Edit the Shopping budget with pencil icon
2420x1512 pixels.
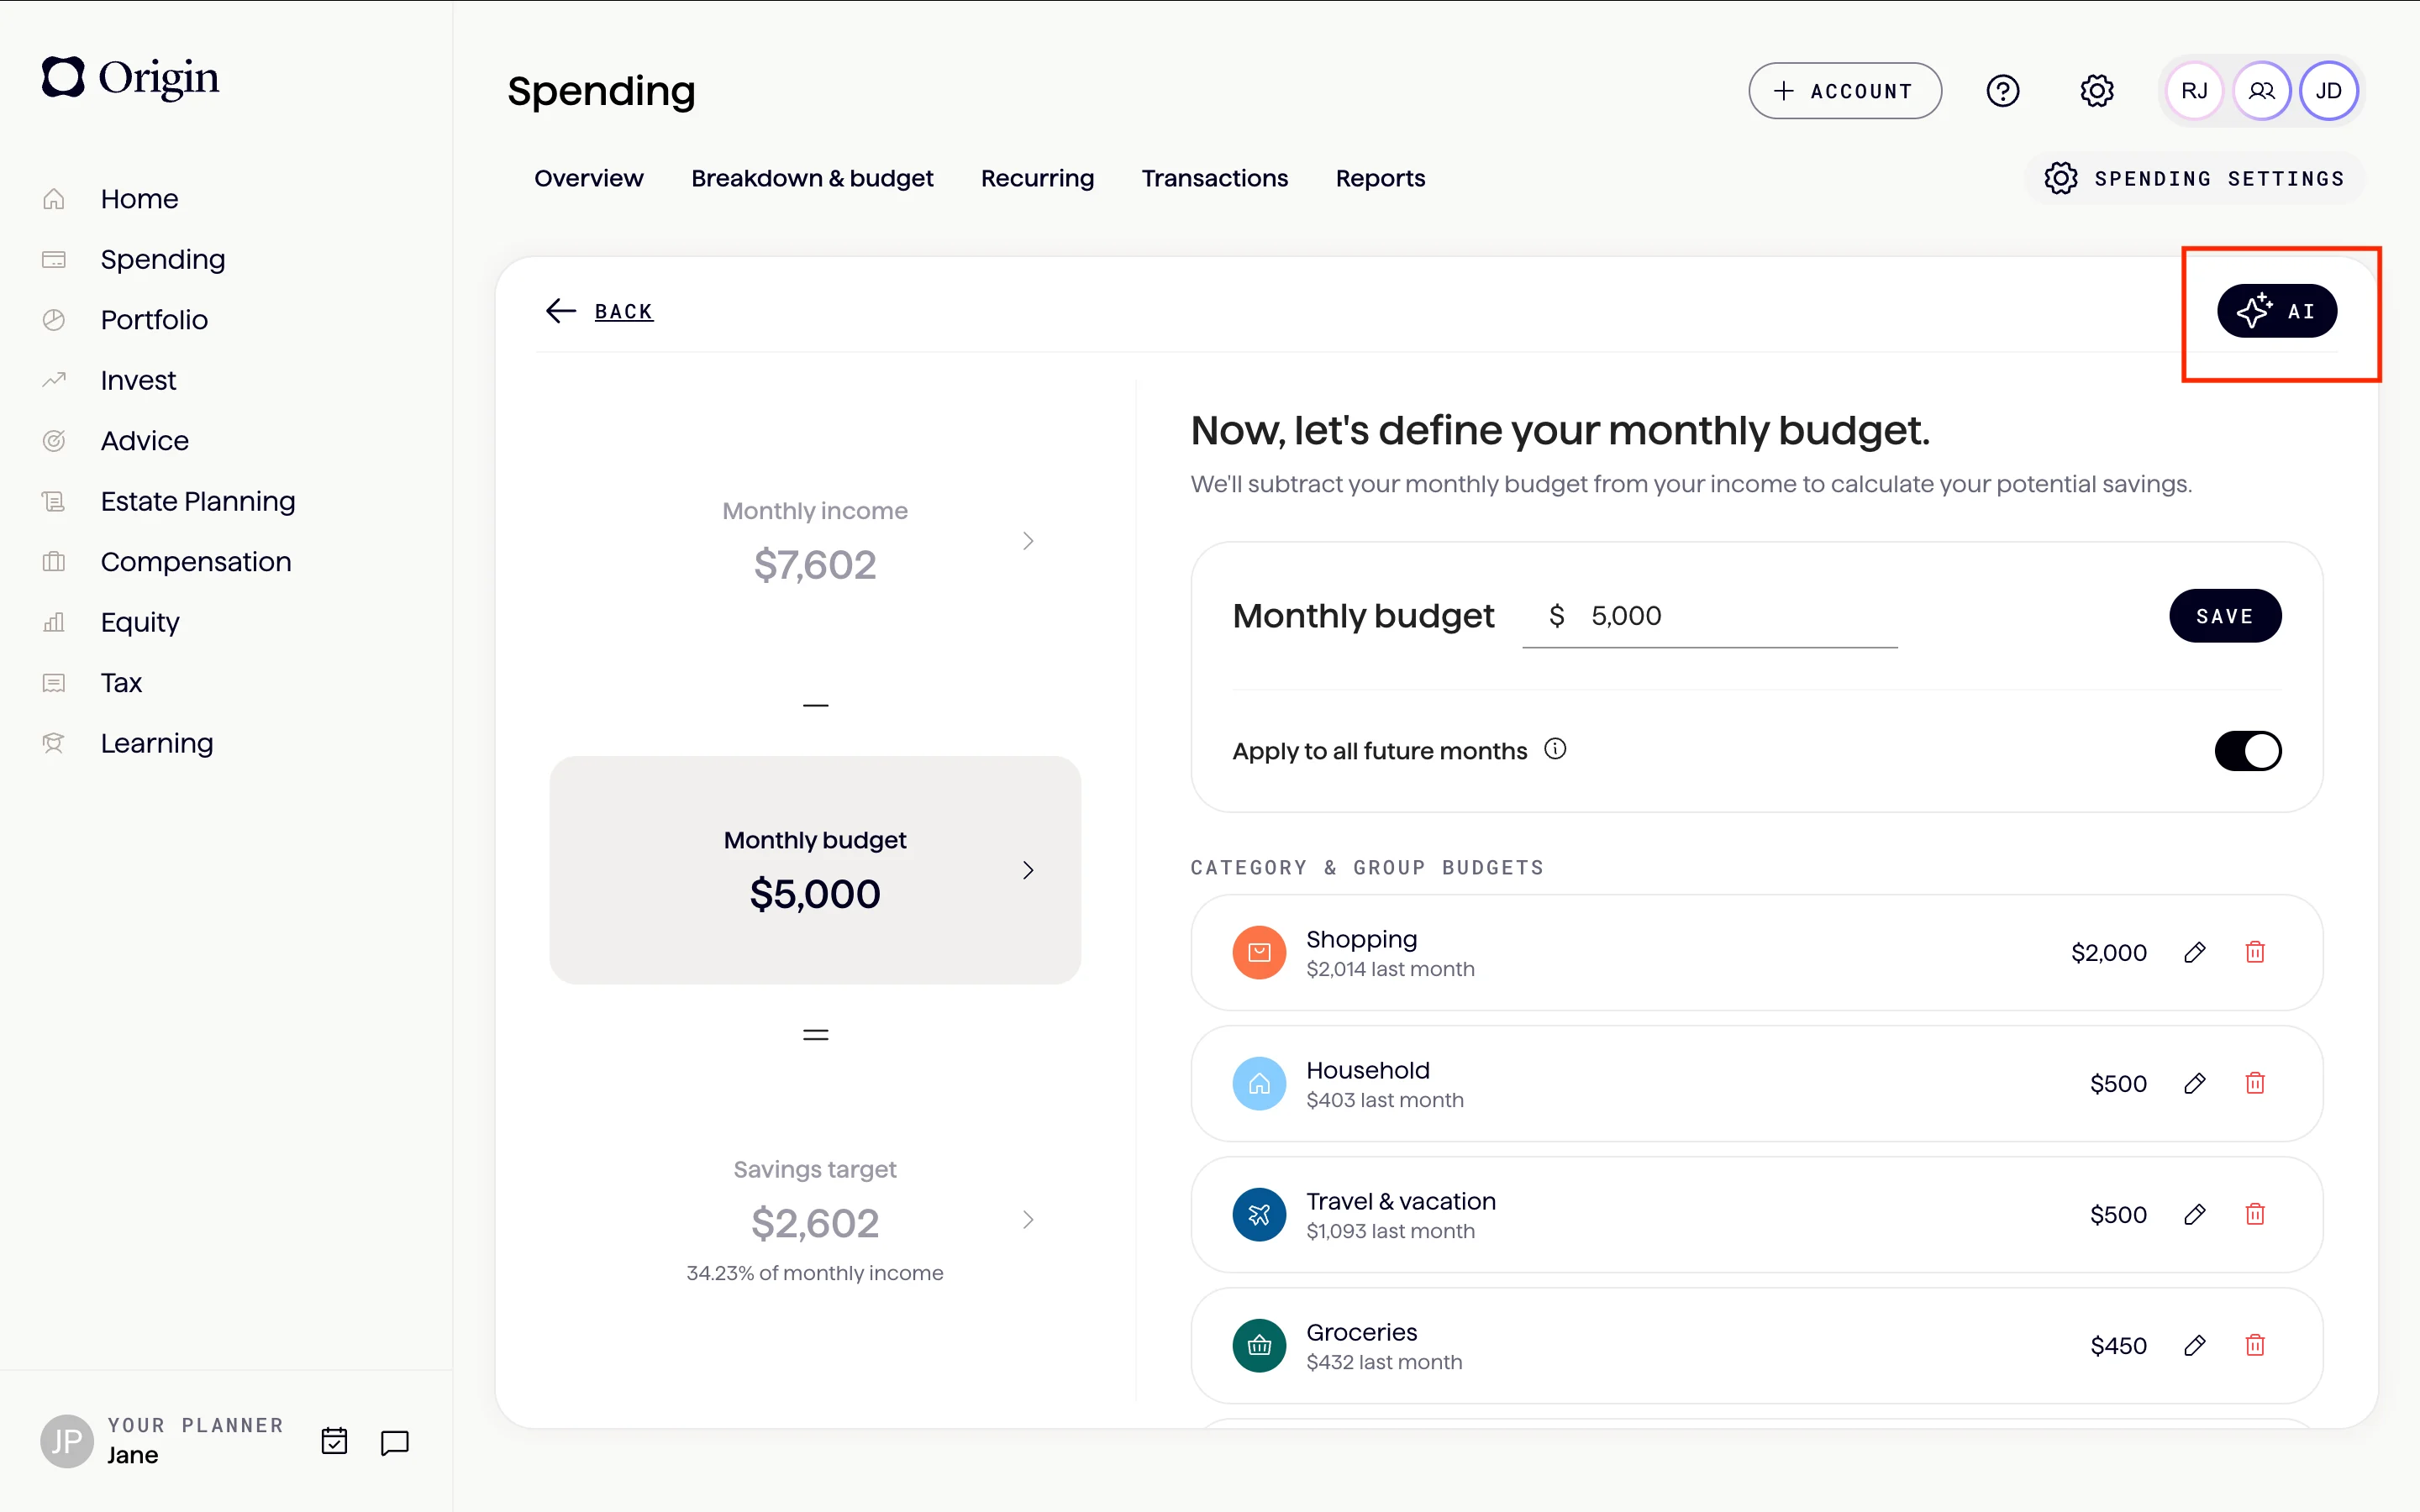(x=2194, y=952)
